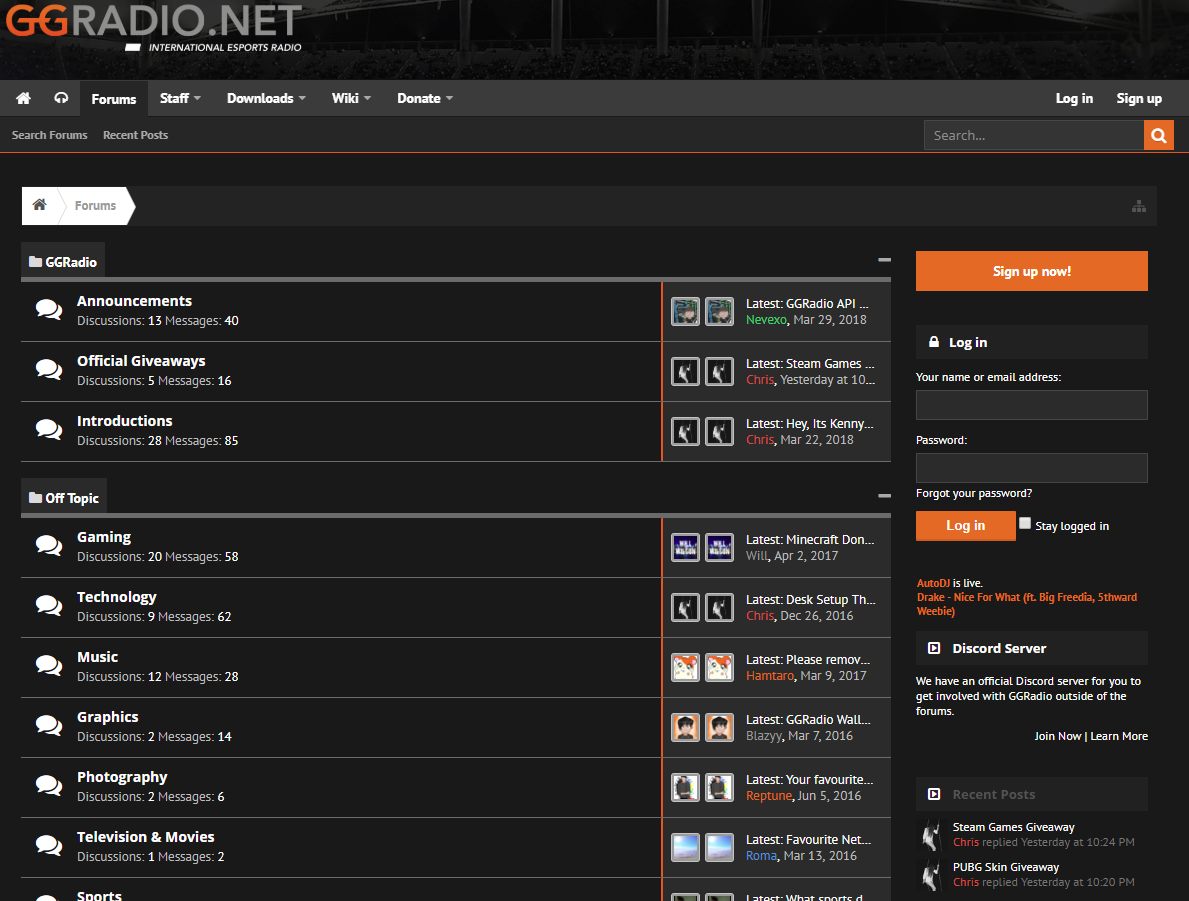Click the Music forum speech bubble icon

[49, 666]
